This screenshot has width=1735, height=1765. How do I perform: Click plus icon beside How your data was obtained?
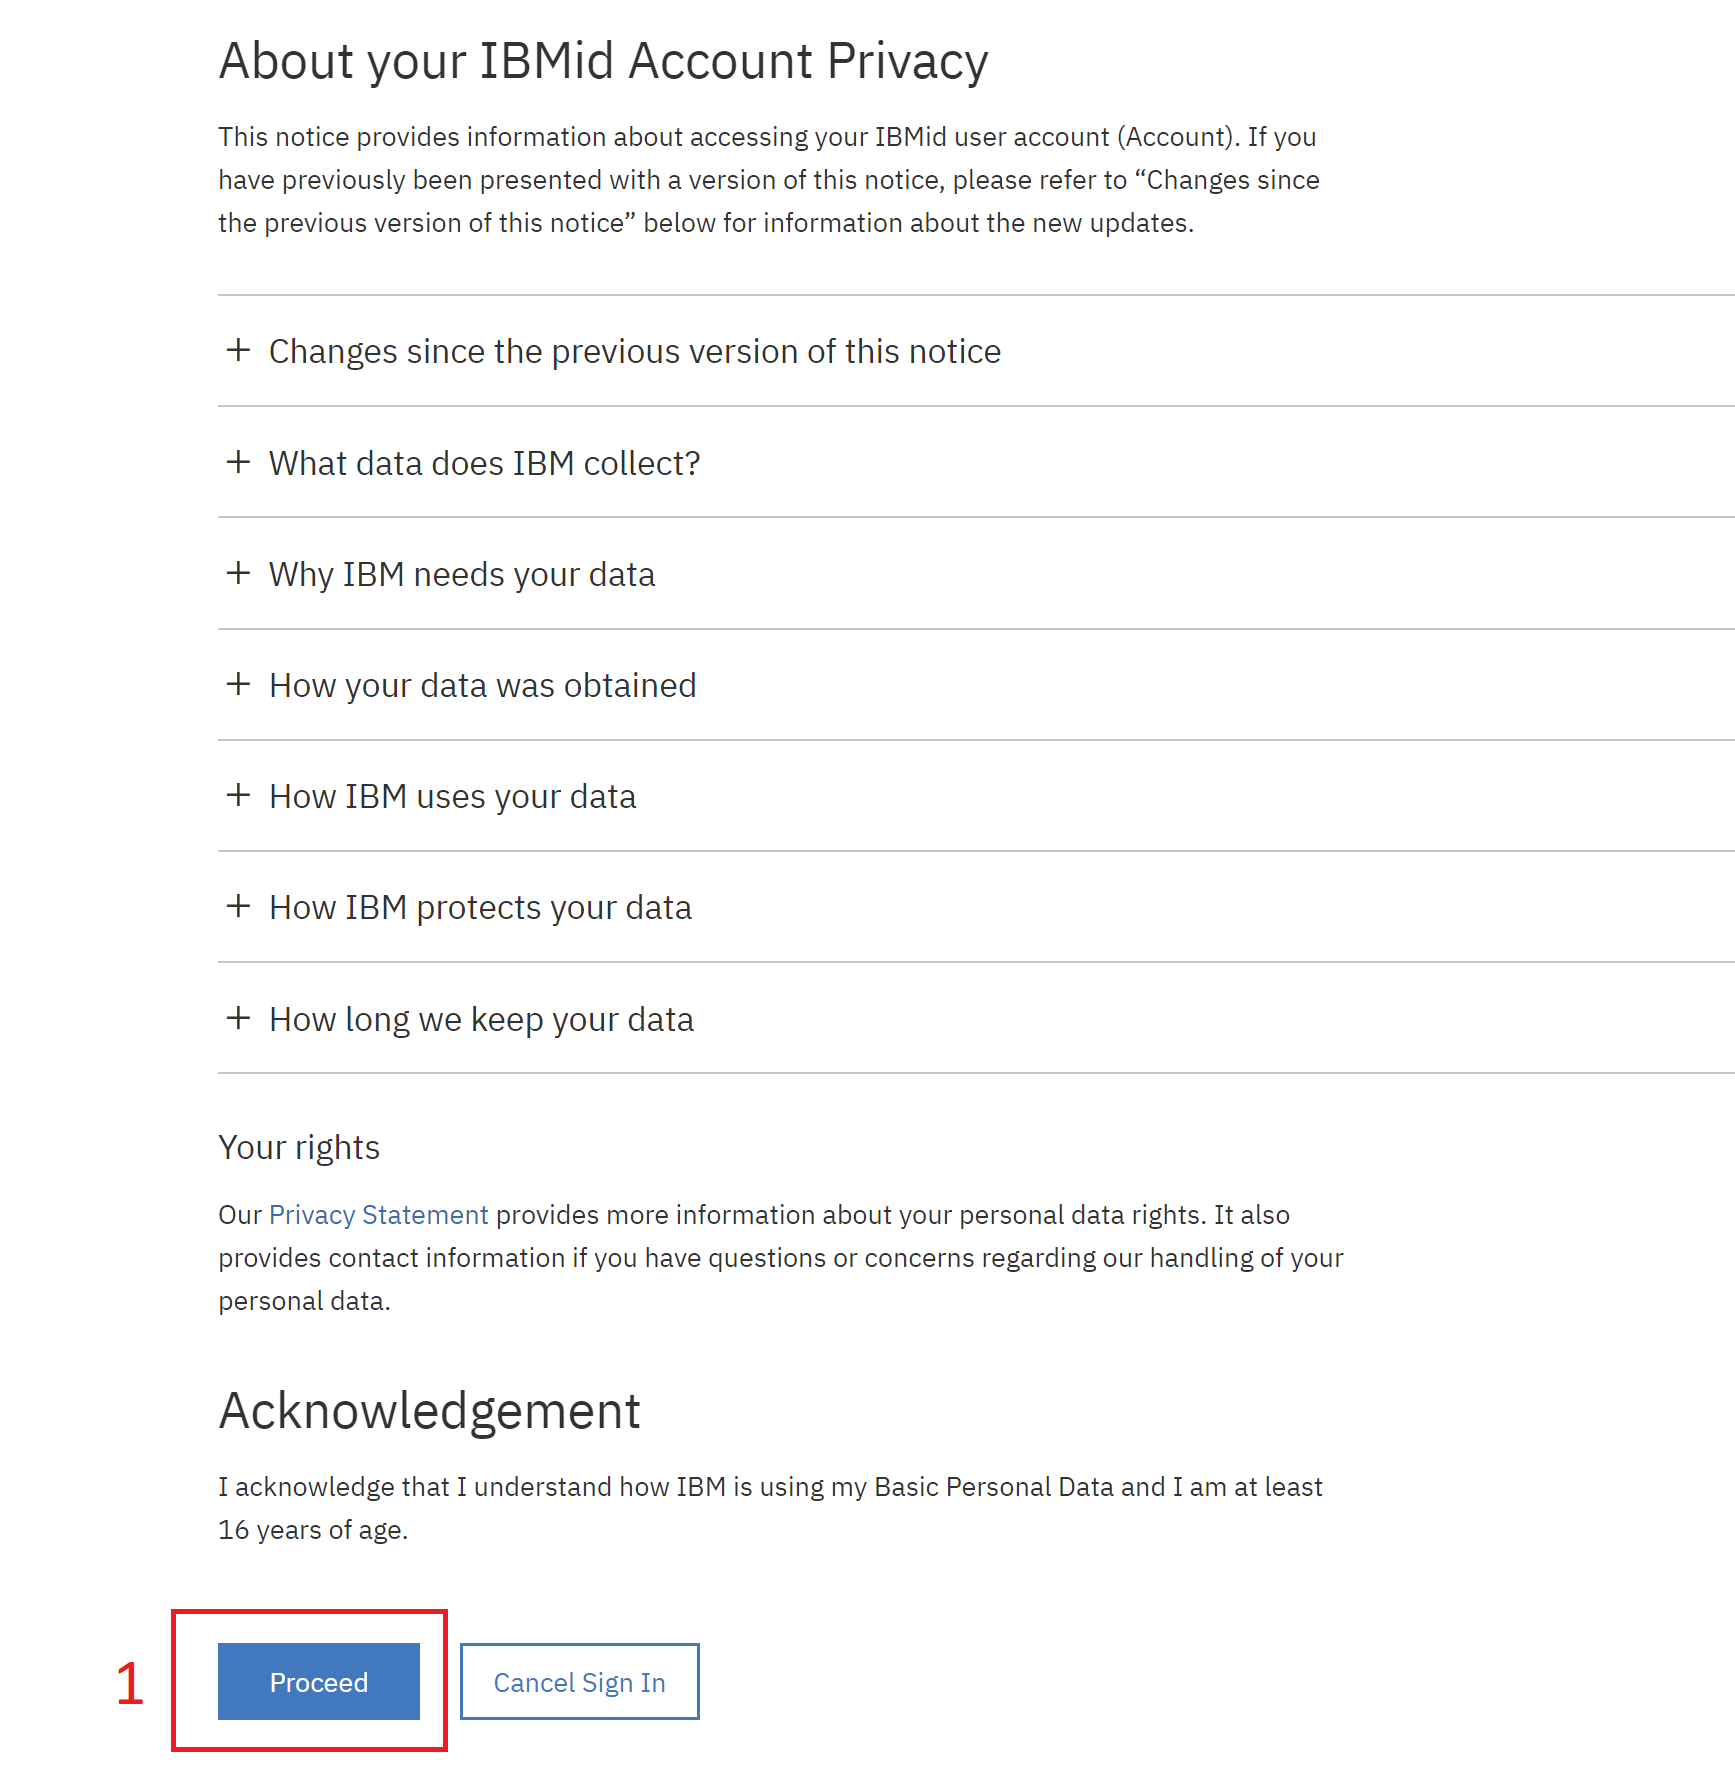pyautogui.click(x=238, y=684)
